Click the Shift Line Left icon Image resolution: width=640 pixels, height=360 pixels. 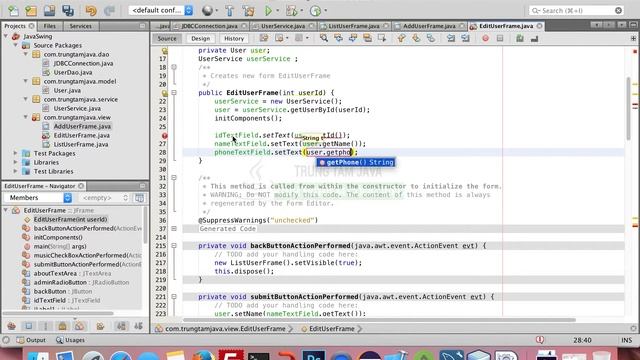(x=451, y=38)
